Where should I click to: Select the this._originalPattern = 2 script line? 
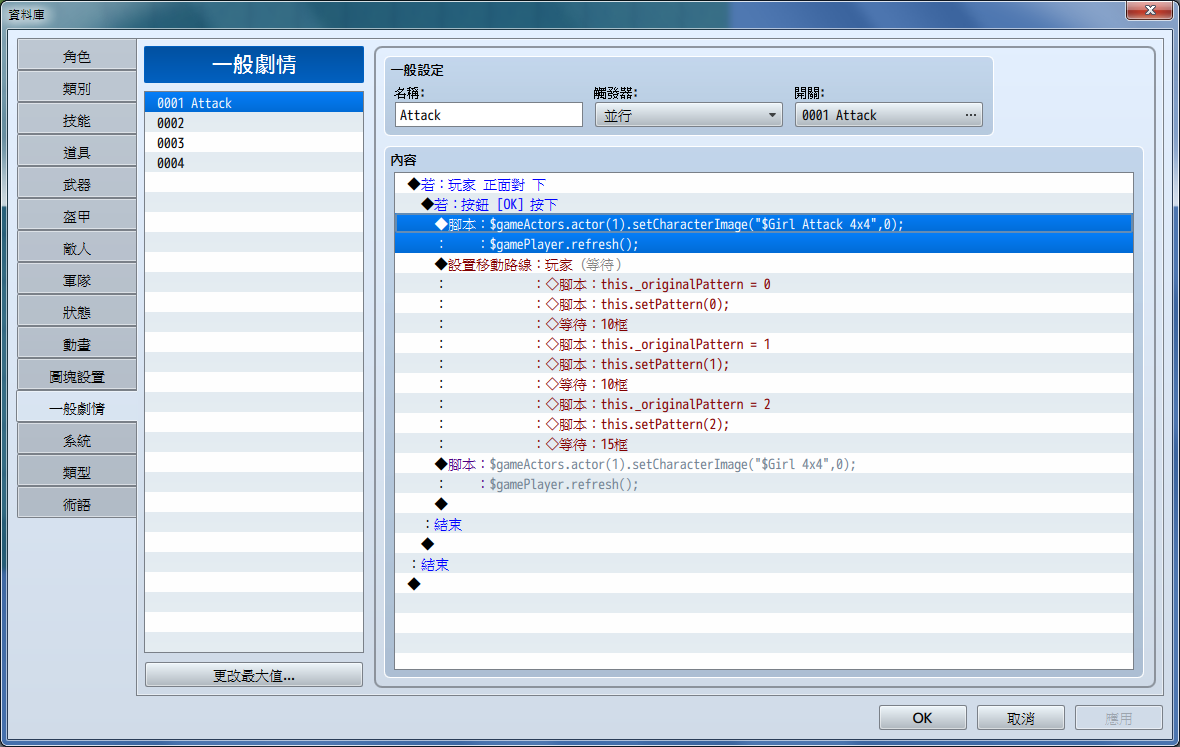pos(764,404)
